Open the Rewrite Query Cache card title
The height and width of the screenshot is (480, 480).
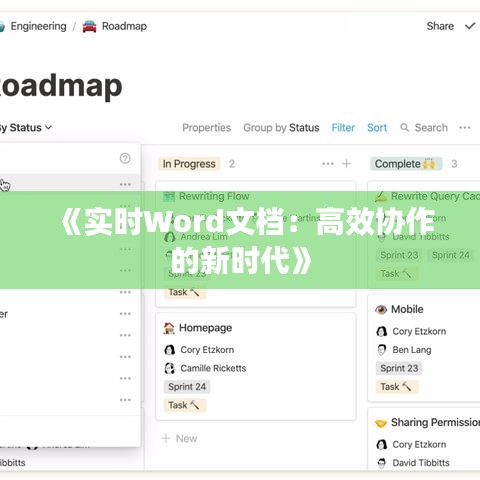click(435, 196)
